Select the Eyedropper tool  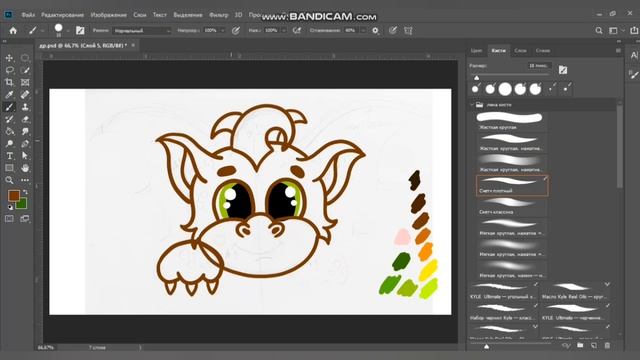point(9,94)
